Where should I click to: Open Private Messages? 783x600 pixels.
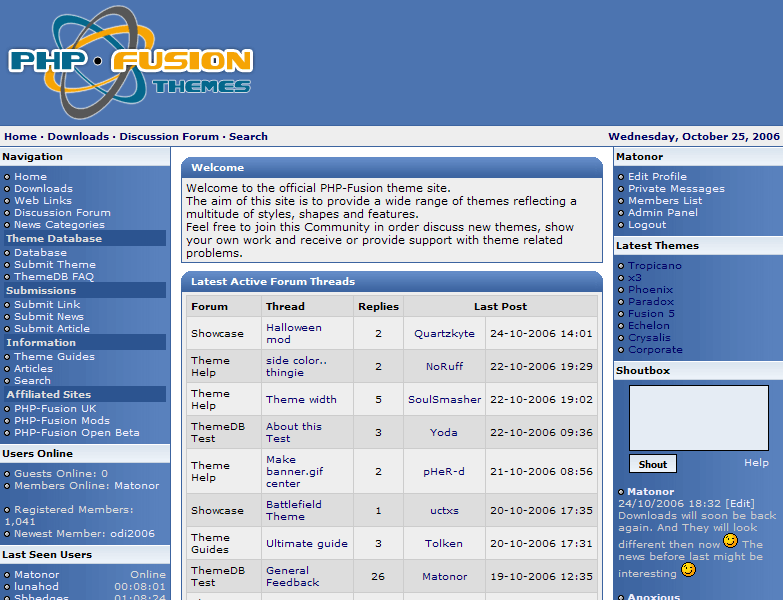coord(676,189)
